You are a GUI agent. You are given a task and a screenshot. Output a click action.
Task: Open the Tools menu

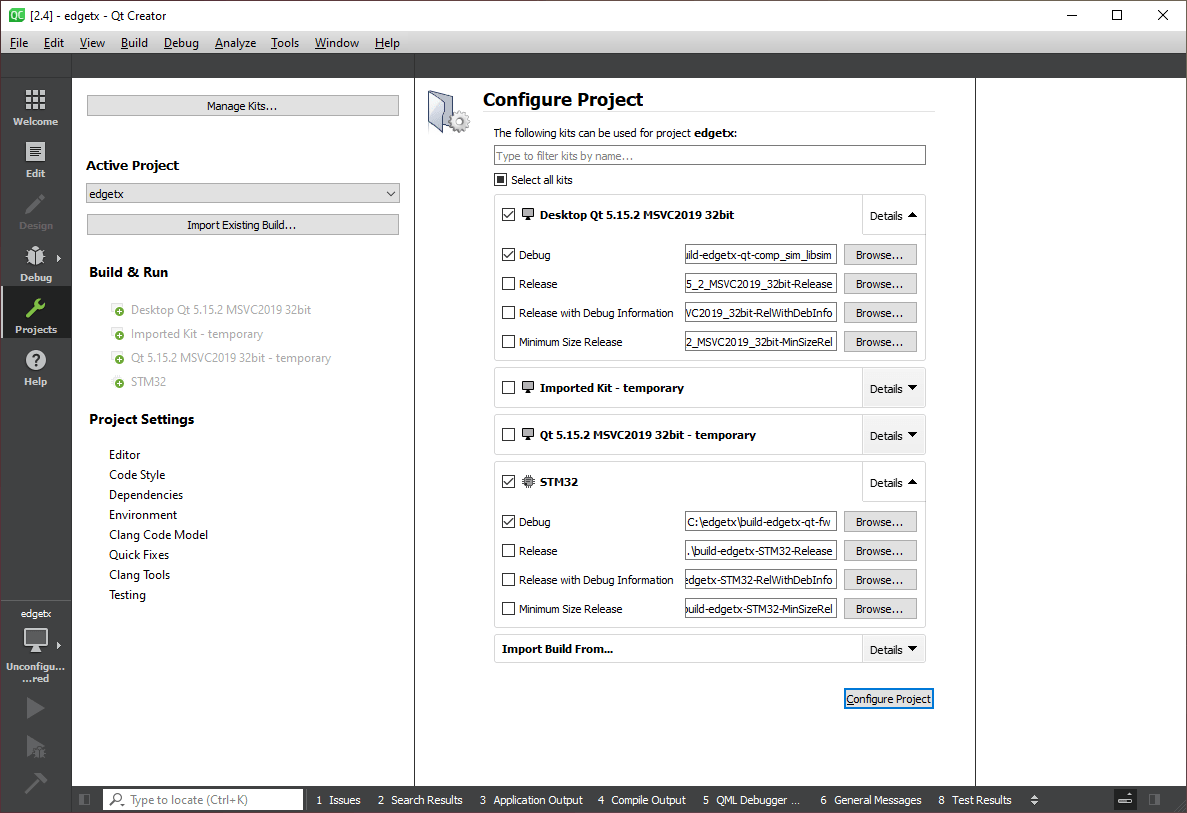click(285, 42)
